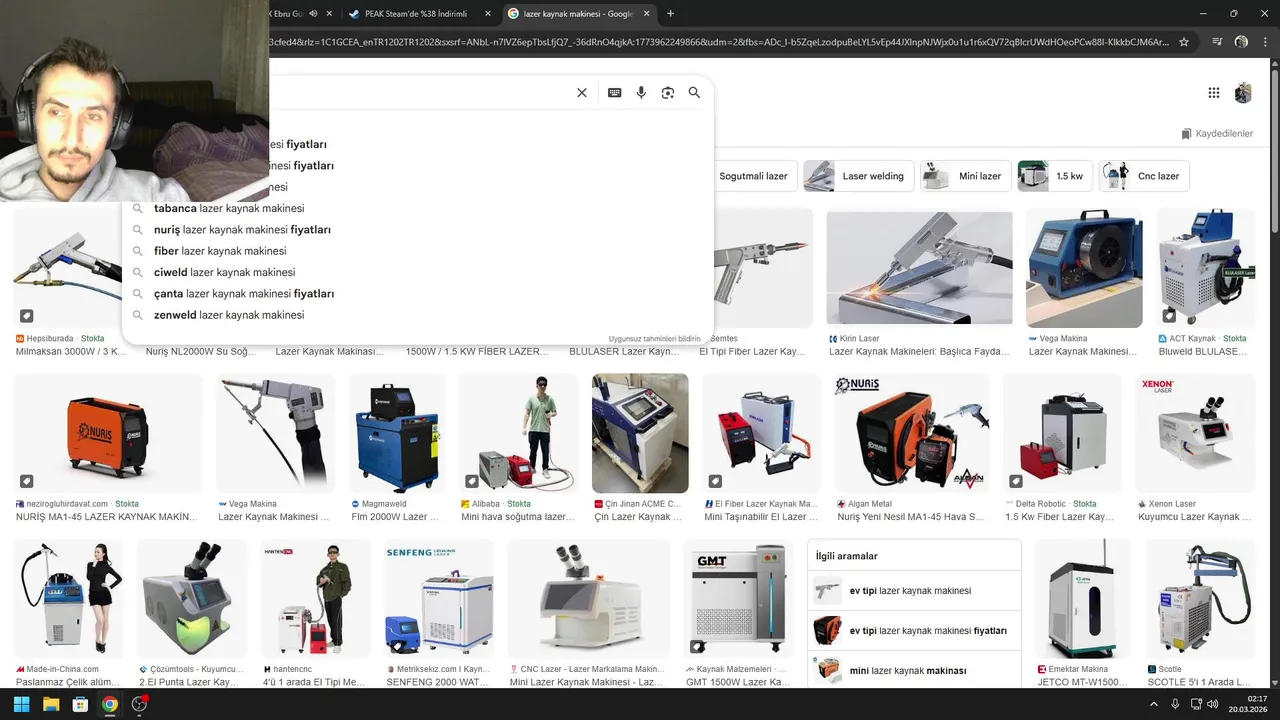Image resolution: width=1280 pixels, height=720 pixels.
Task: Open the Kirin Laser welding image result
Action: point(919,268)
